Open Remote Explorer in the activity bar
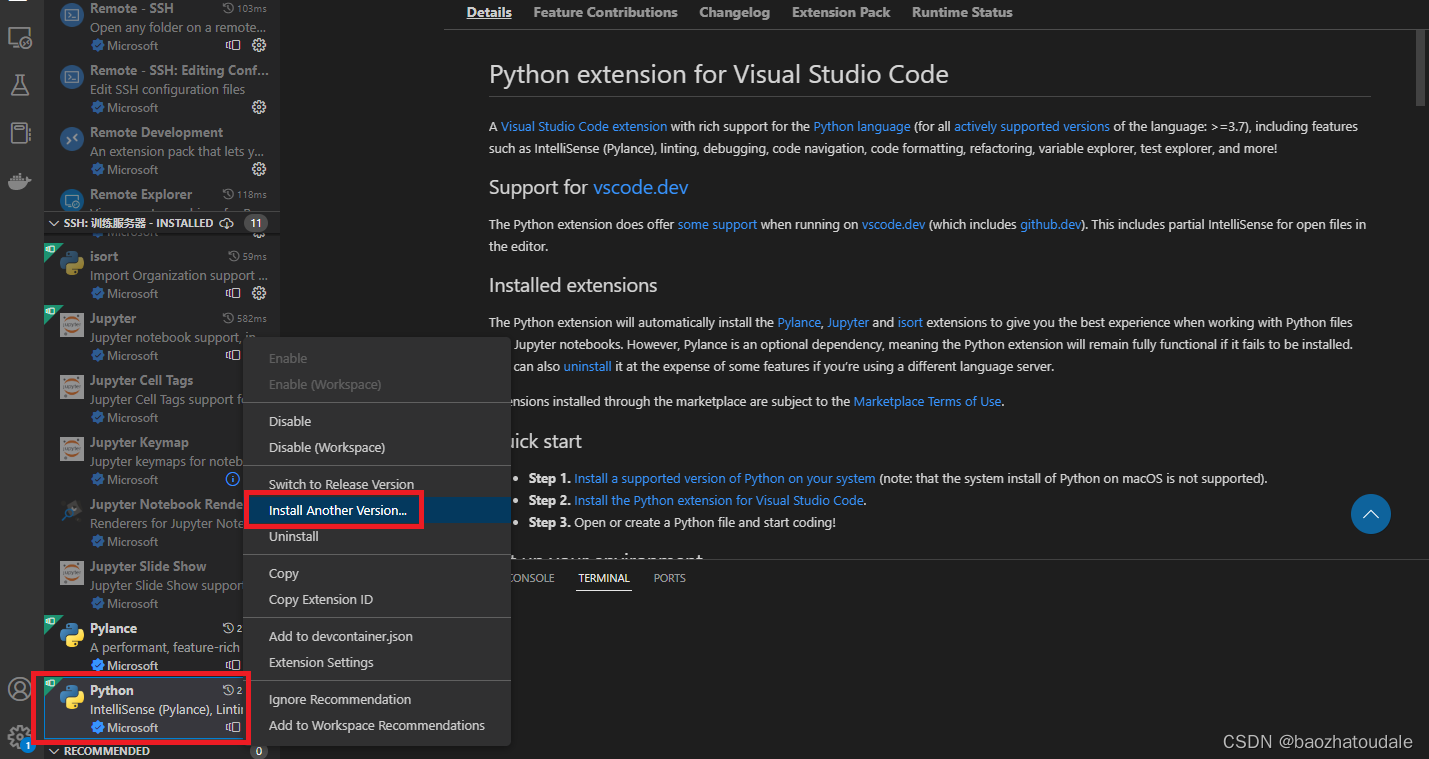Image resolution: width=1429 pixels, height=759 pixels. click(x=20, y=38)
